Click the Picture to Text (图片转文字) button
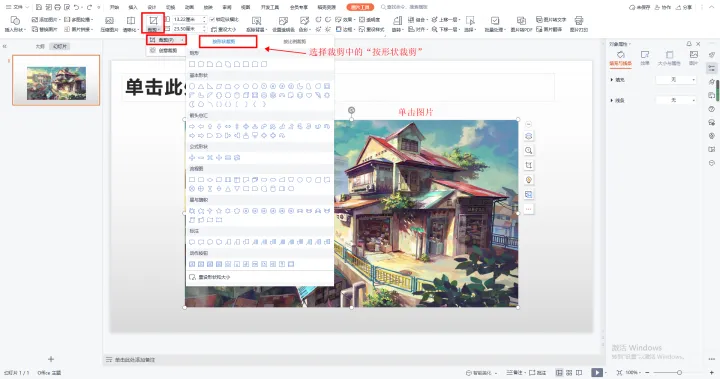720x379 pixels. click(x=551, y=20)
